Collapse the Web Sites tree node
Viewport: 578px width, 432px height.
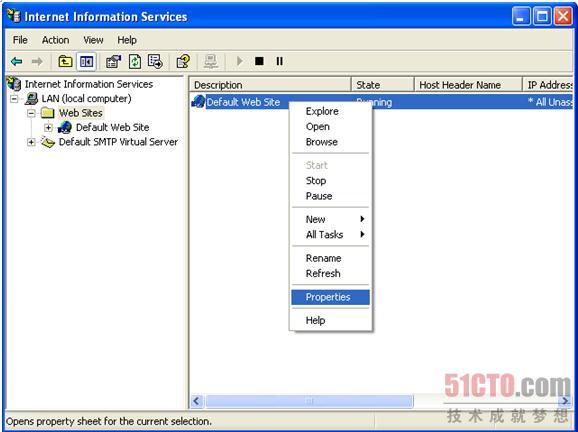[x=31, y=113]
